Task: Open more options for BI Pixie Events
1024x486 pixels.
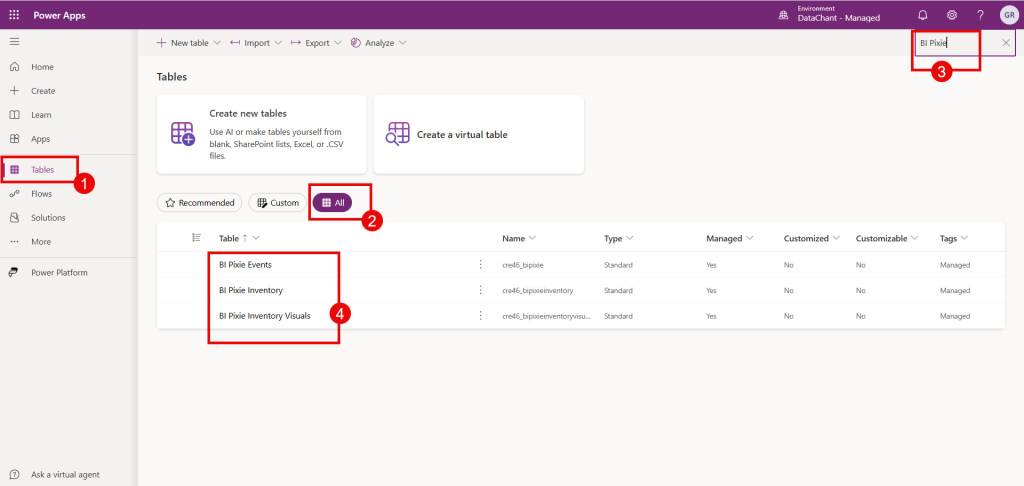Action: (x=480, y=265)
